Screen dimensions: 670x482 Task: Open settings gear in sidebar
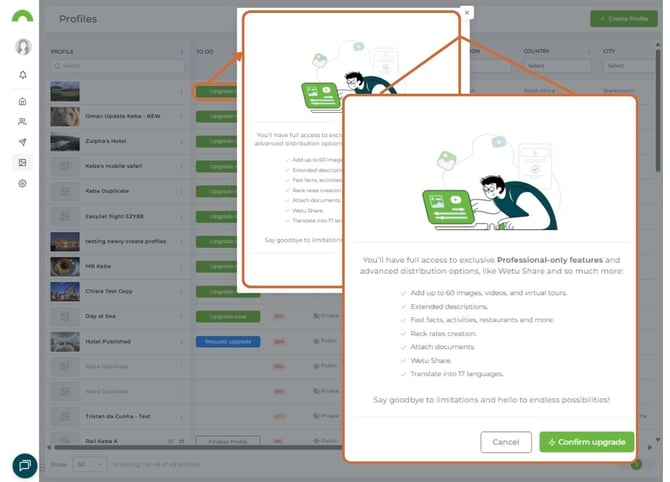[22, 184]
